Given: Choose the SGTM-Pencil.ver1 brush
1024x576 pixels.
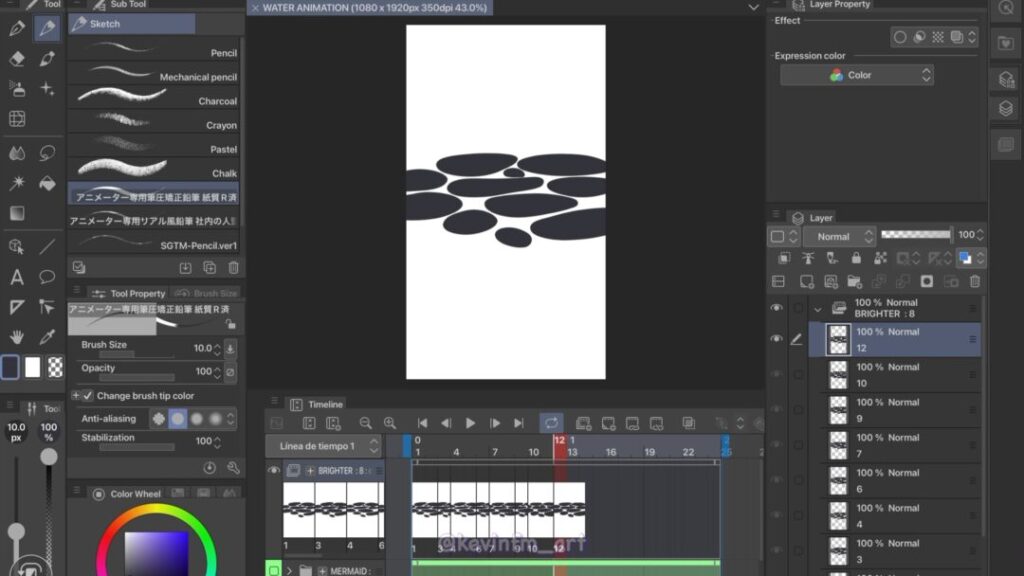Looking at the screenshot, I should tap(153, 242).
